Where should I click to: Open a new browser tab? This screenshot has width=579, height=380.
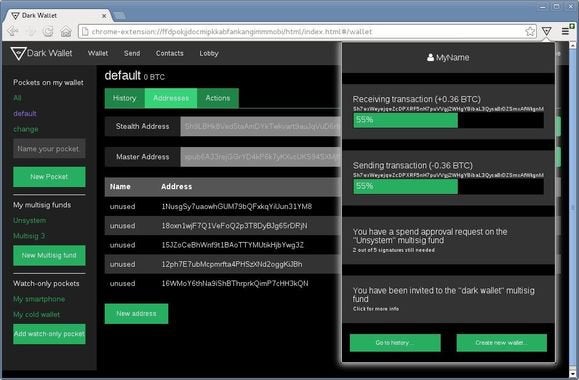[119, 16]
